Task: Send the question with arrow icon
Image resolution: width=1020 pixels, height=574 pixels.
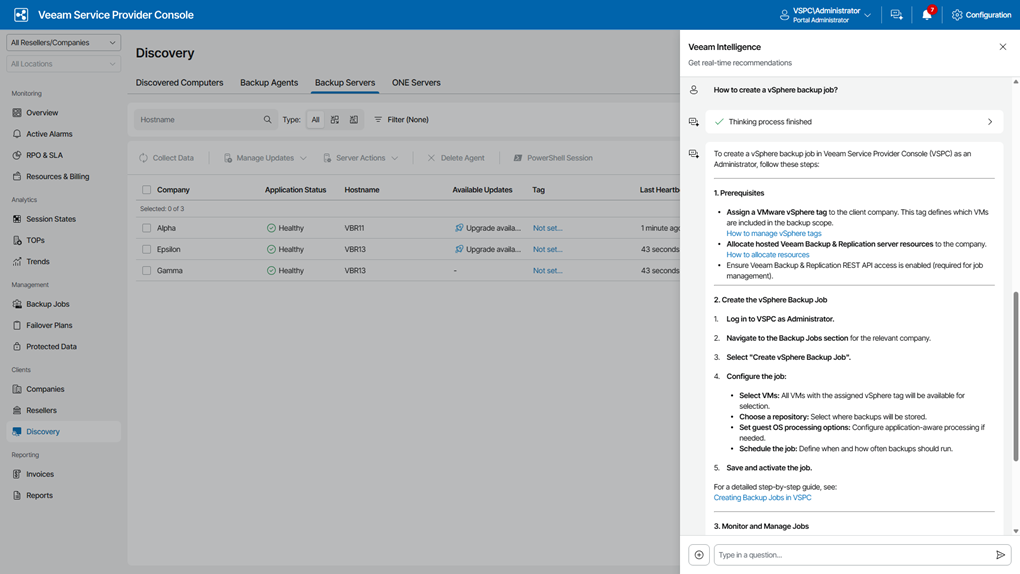Action: [1000, 555]
